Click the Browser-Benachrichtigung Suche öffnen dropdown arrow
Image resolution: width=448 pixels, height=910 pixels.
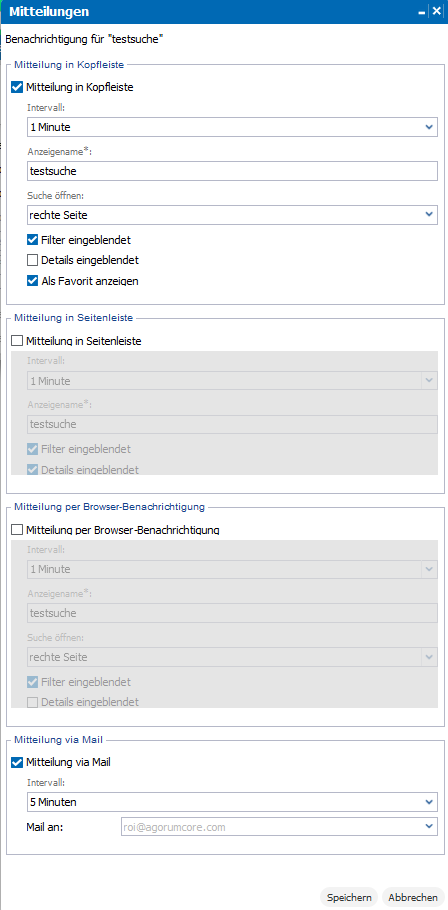point(429,657)
